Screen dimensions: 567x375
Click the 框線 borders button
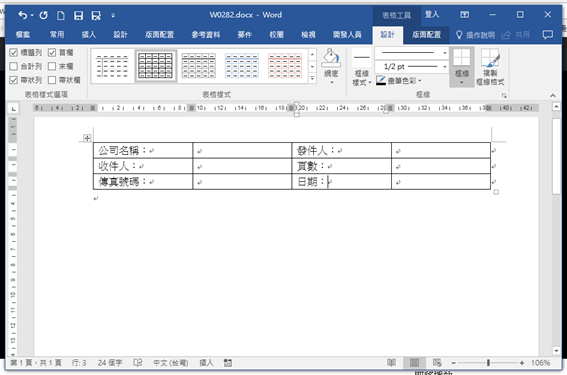pyautogui.click(x=462, y=67)
